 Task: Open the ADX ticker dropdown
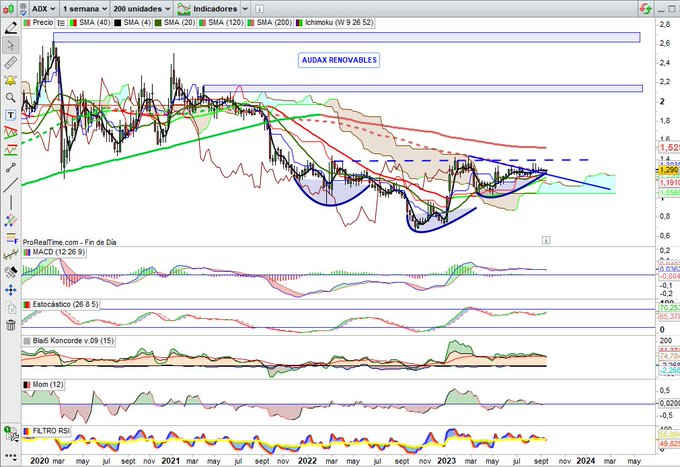coord(44,9)
